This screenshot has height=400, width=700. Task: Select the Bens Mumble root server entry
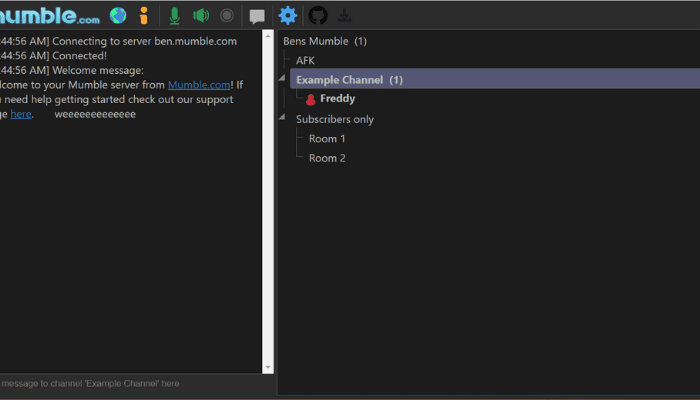pyautogui.click(x=325, y=41)
